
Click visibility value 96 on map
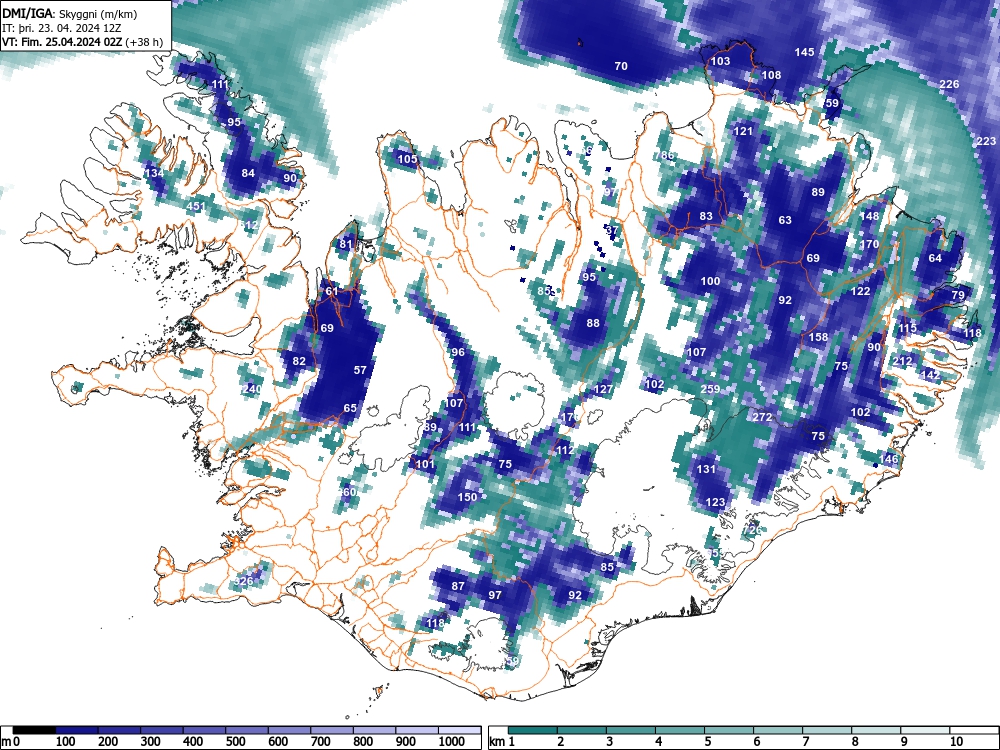coord(457,352)
